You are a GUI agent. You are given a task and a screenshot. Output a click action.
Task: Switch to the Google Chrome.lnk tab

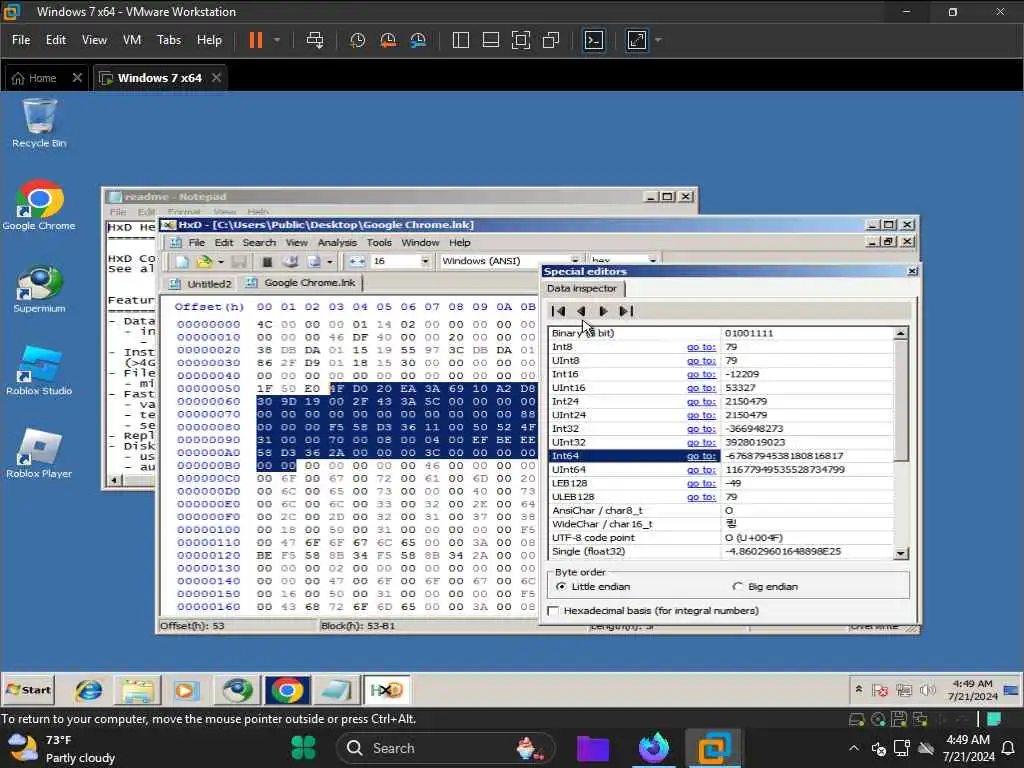click(x=300, y=283)
